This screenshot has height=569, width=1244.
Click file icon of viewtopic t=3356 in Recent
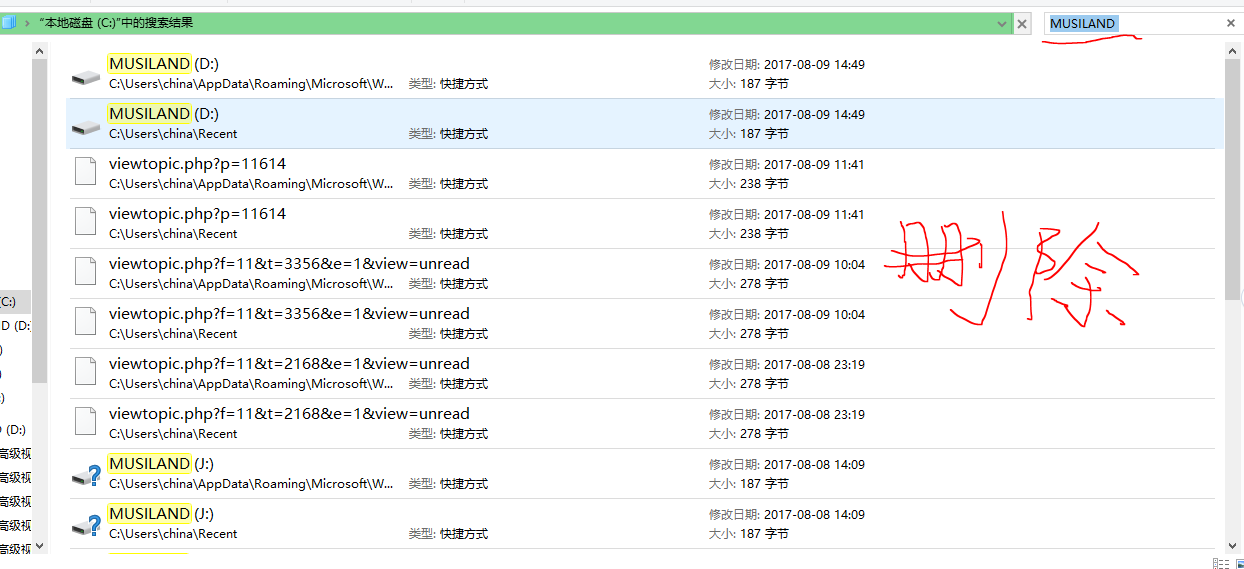click(87, 324)
